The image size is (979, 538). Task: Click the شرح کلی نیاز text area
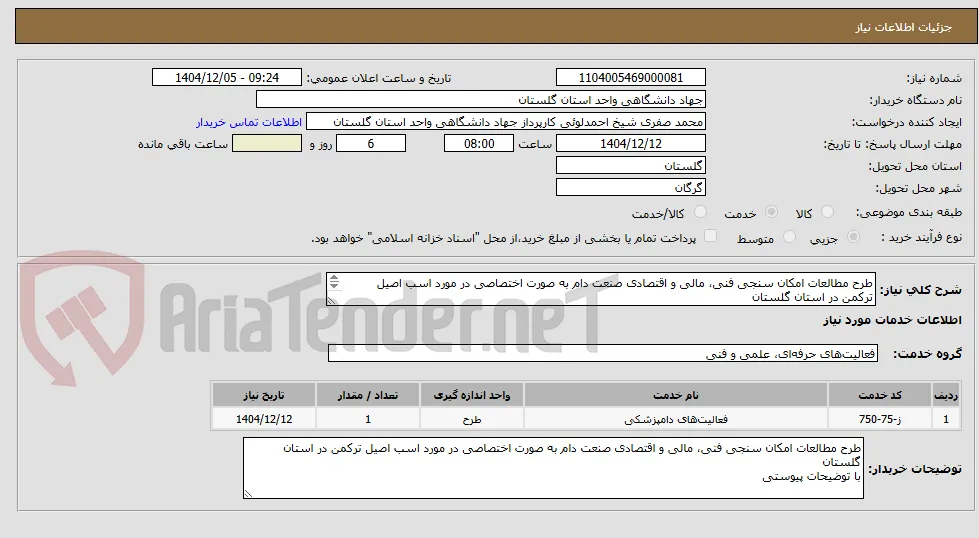pos(601,289)
